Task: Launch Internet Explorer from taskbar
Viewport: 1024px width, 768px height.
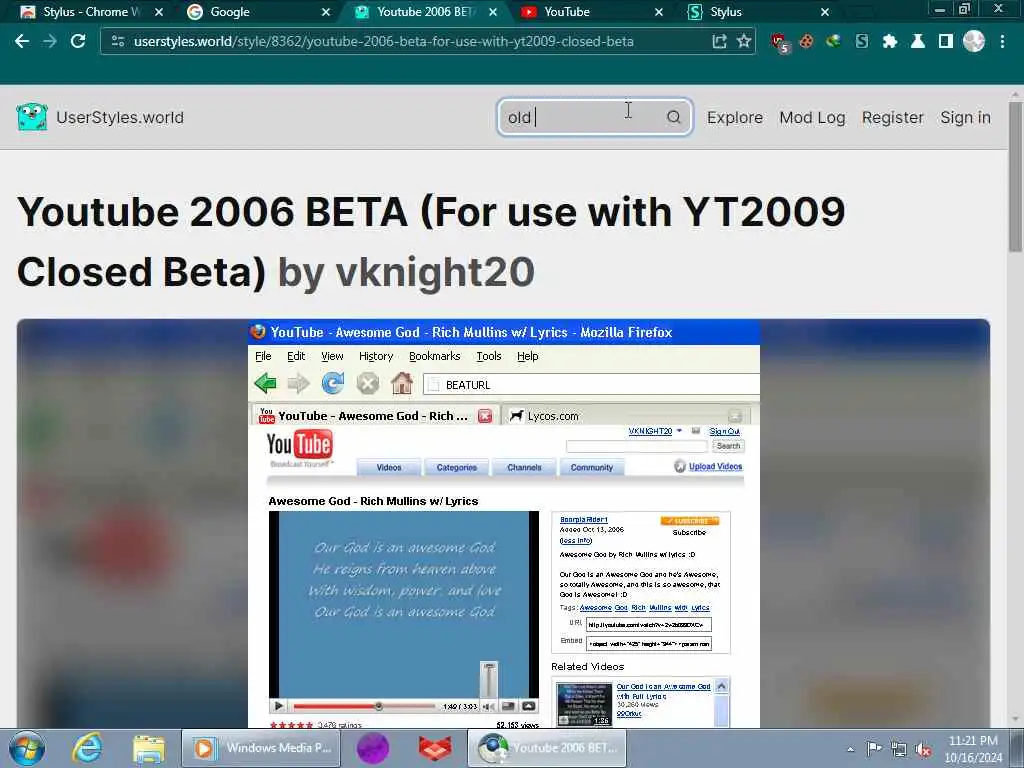Action: pyautogui.click(x=88, y=748)
